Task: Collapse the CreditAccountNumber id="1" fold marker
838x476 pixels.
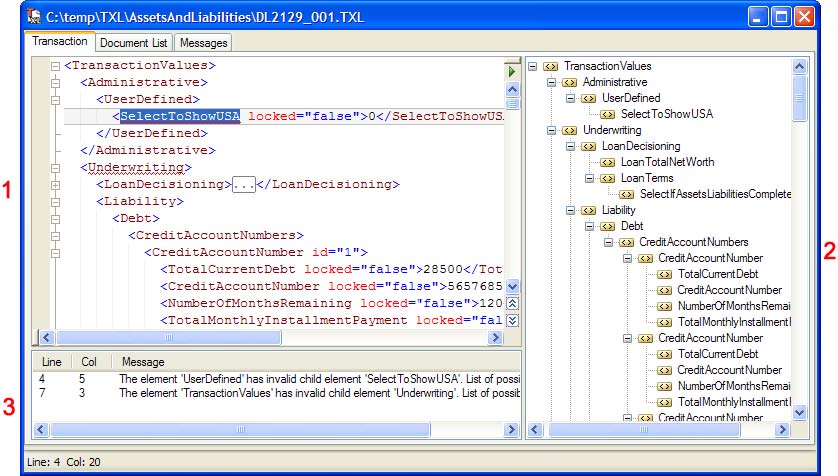Action: tap(55, 253)
